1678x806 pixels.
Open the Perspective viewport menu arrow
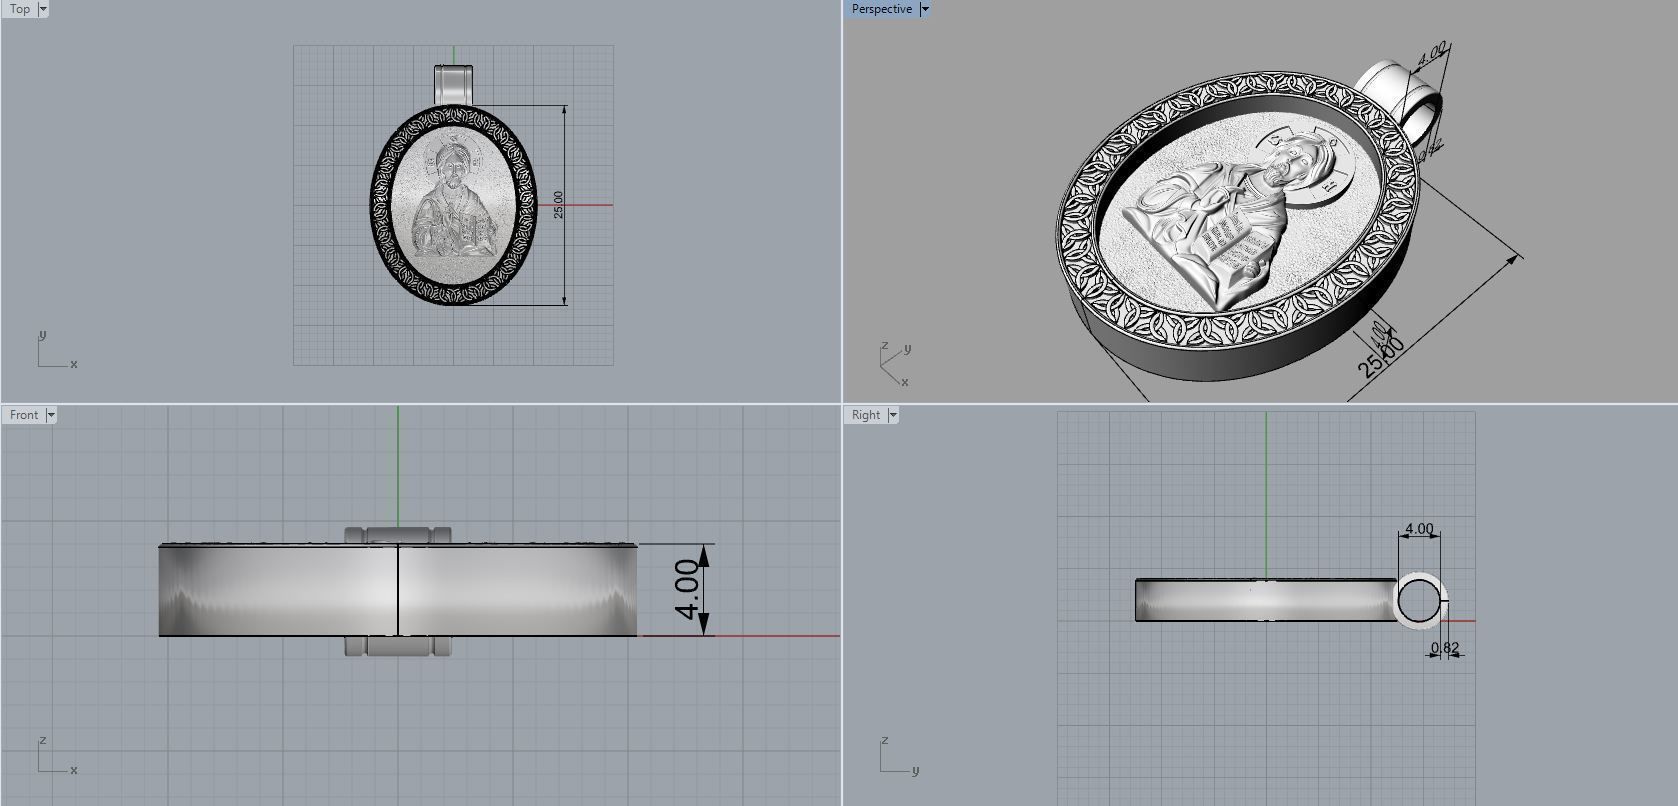pos(924,9)
